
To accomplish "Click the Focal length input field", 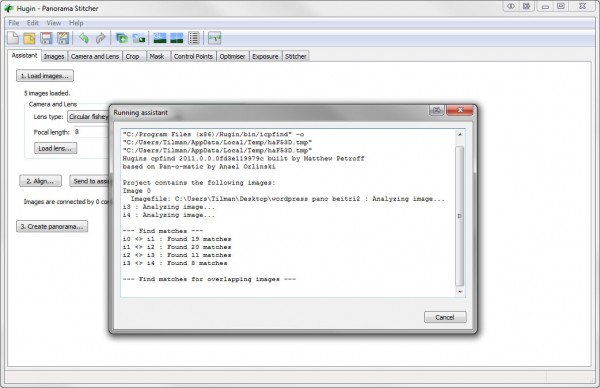I will 91,132.
